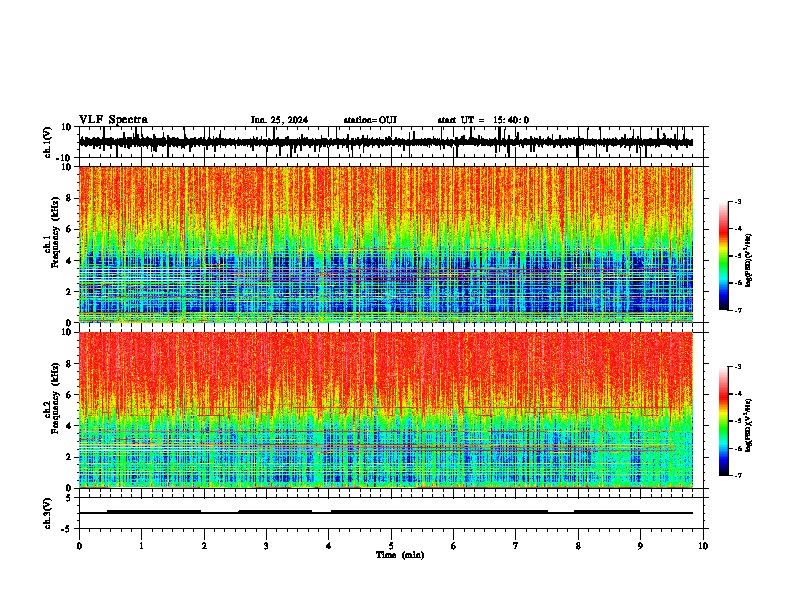Click the "ch.1(V)" waveform axis label

48,142
